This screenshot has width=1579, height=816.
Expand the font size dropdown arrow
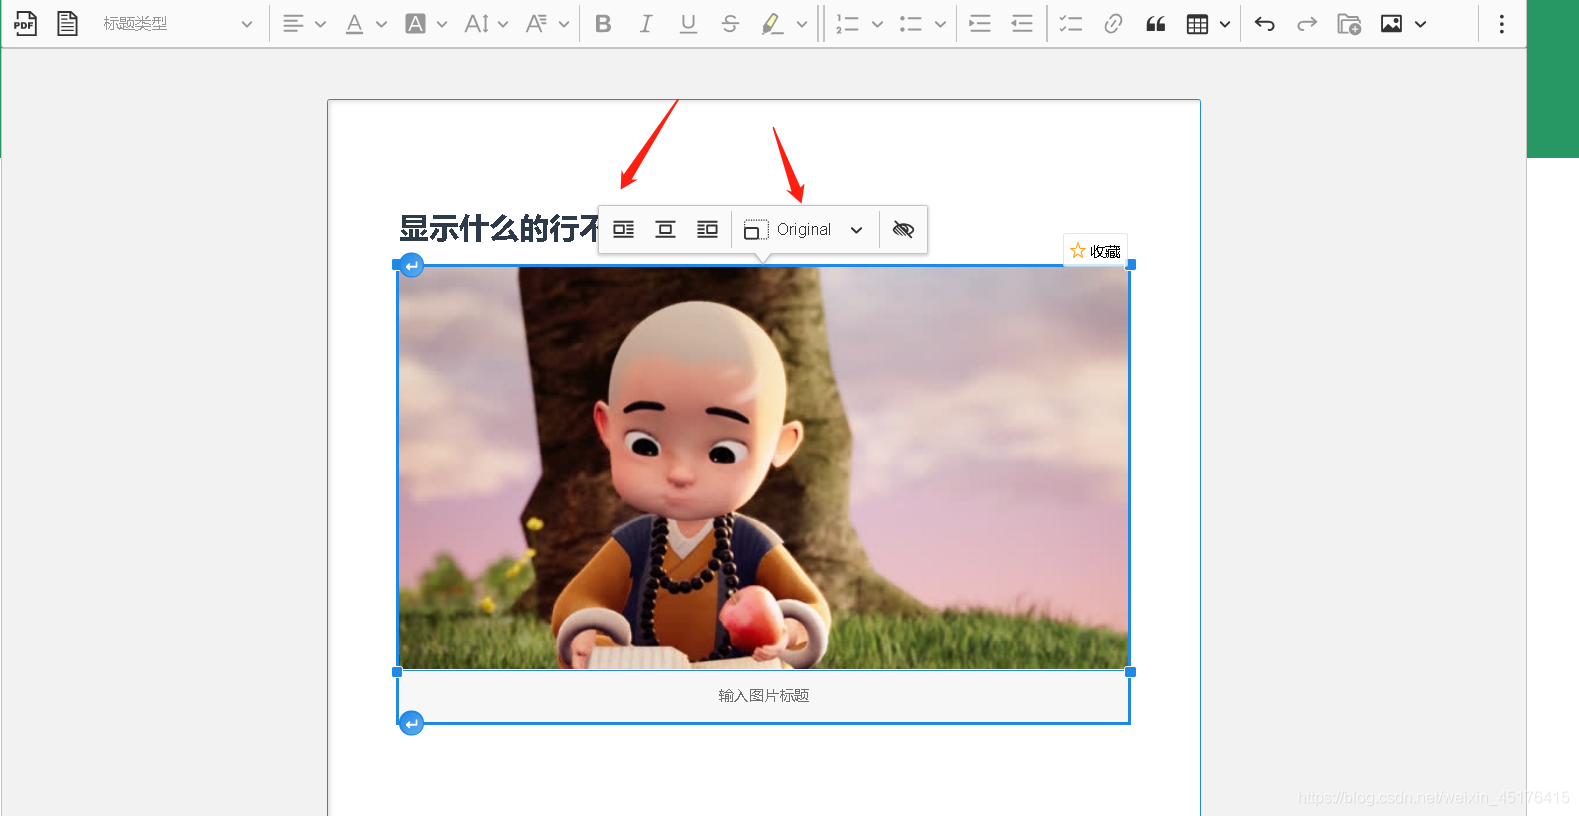(x=503, y=24)
